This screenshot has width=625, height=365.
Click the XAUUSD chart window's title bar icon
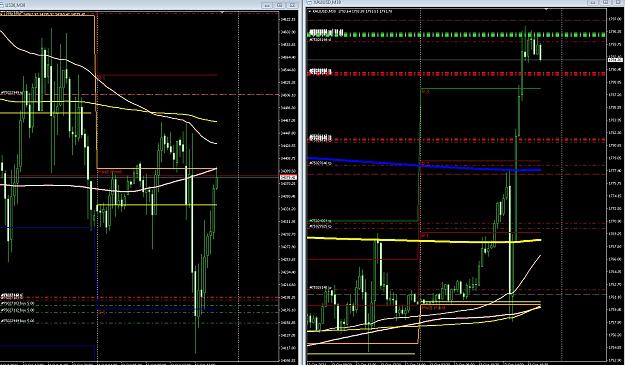[310, 2]
